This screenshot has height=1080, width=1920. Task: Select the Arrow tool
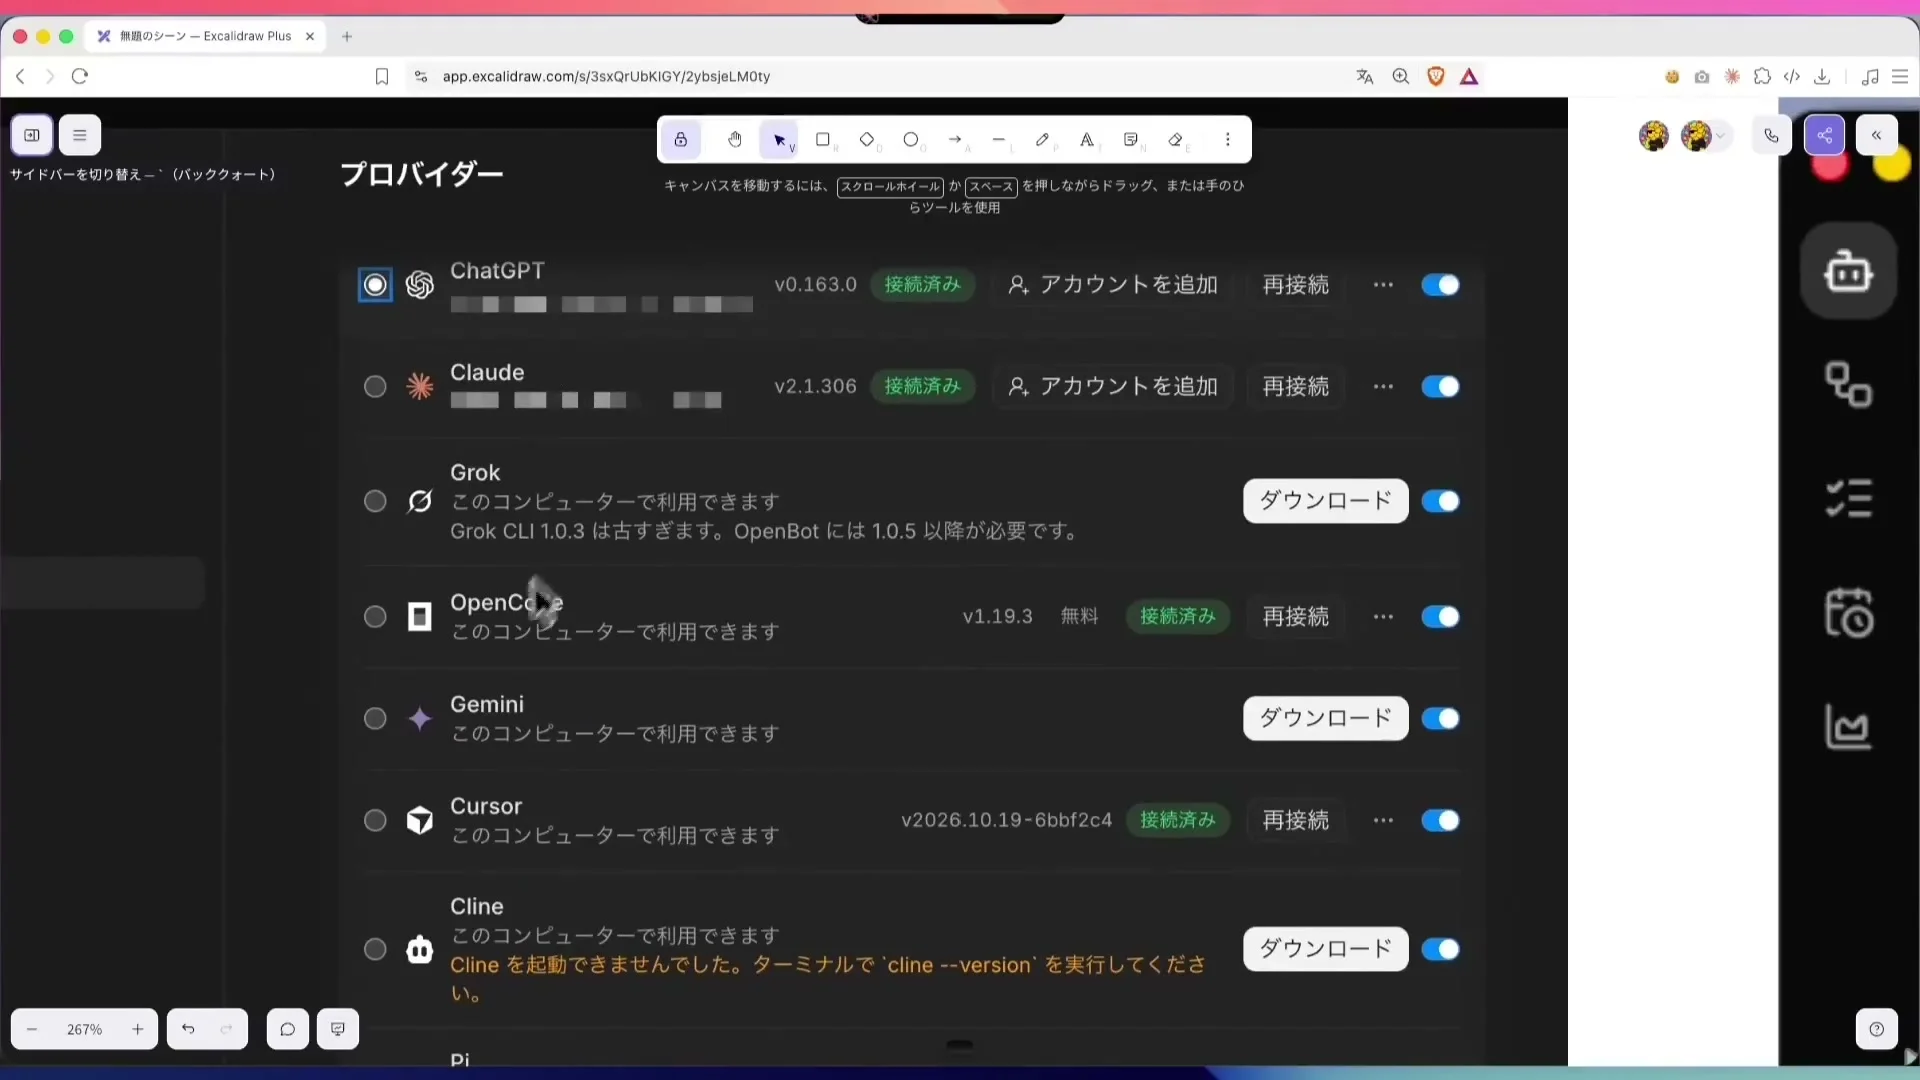coord(955,140)
